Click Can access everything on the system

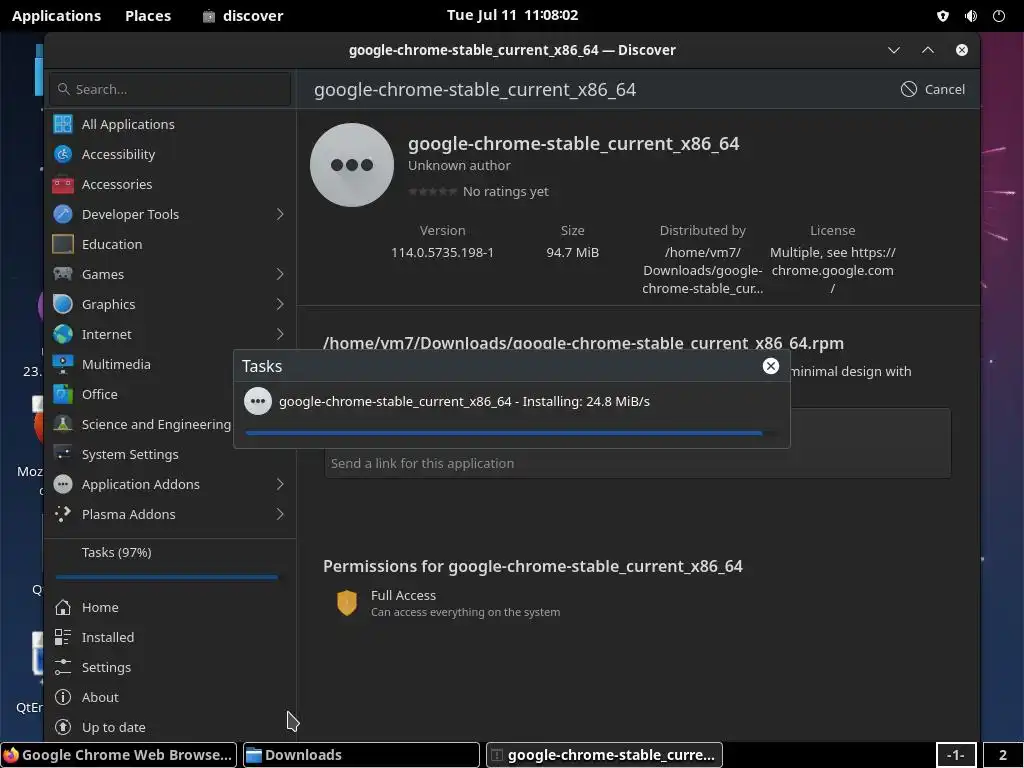point(466,613)
